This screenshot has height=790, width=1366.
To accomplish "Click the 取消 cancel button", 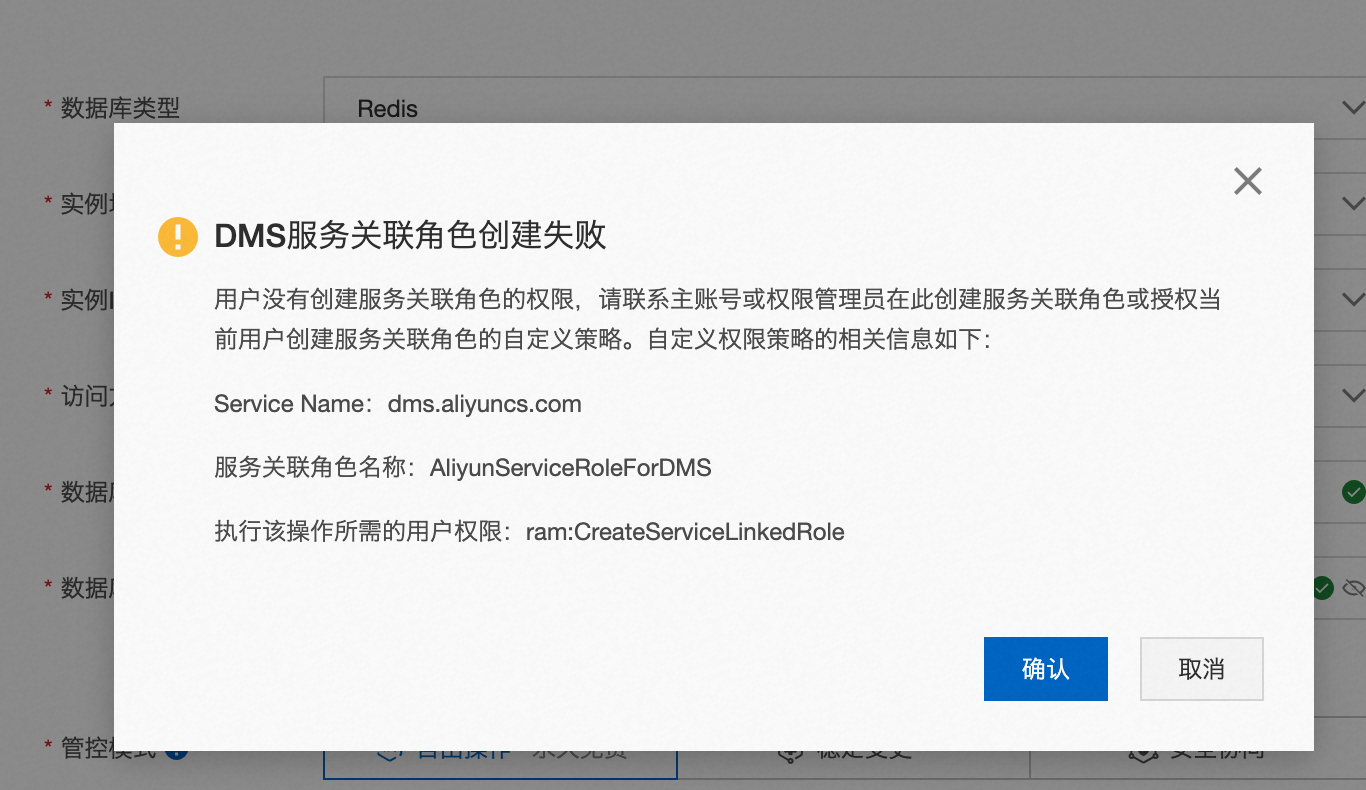I will tap(1202, 669).
